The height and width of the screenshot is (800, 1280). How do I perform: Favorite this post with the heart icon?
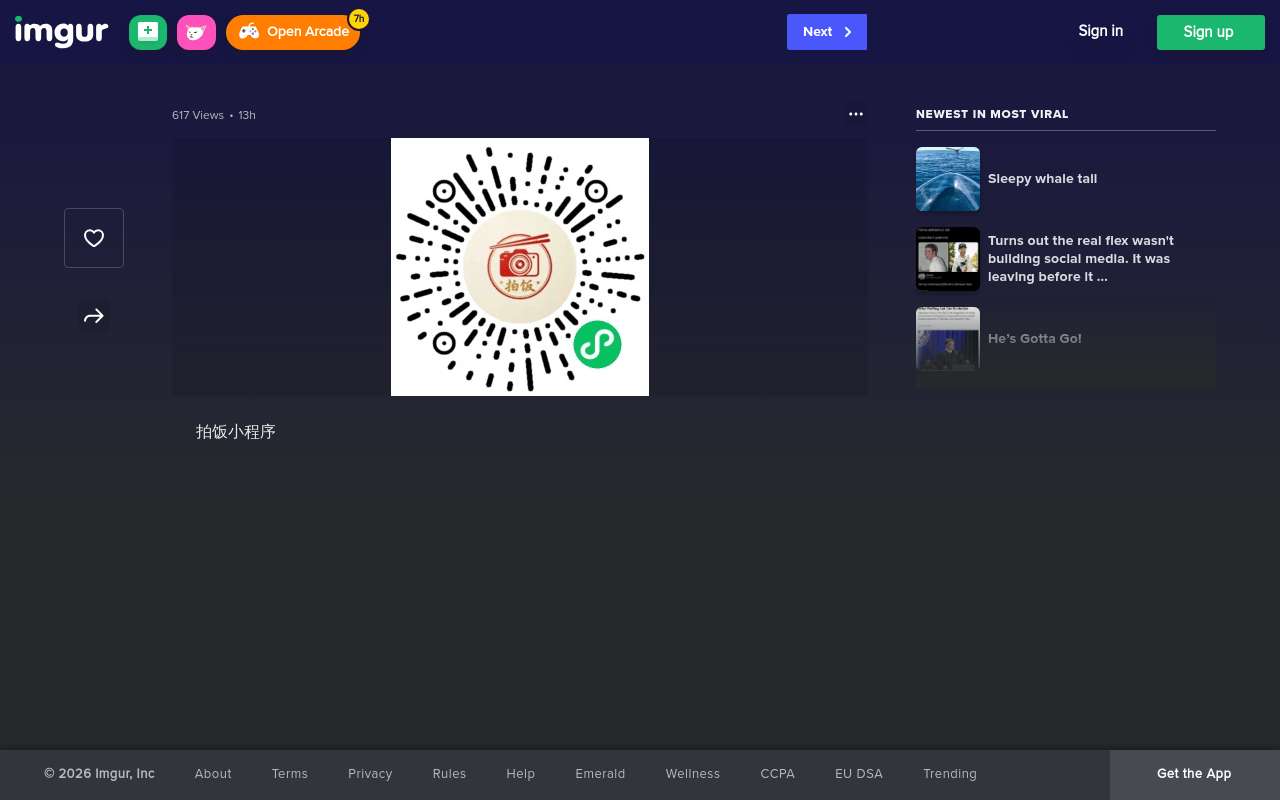94,238
